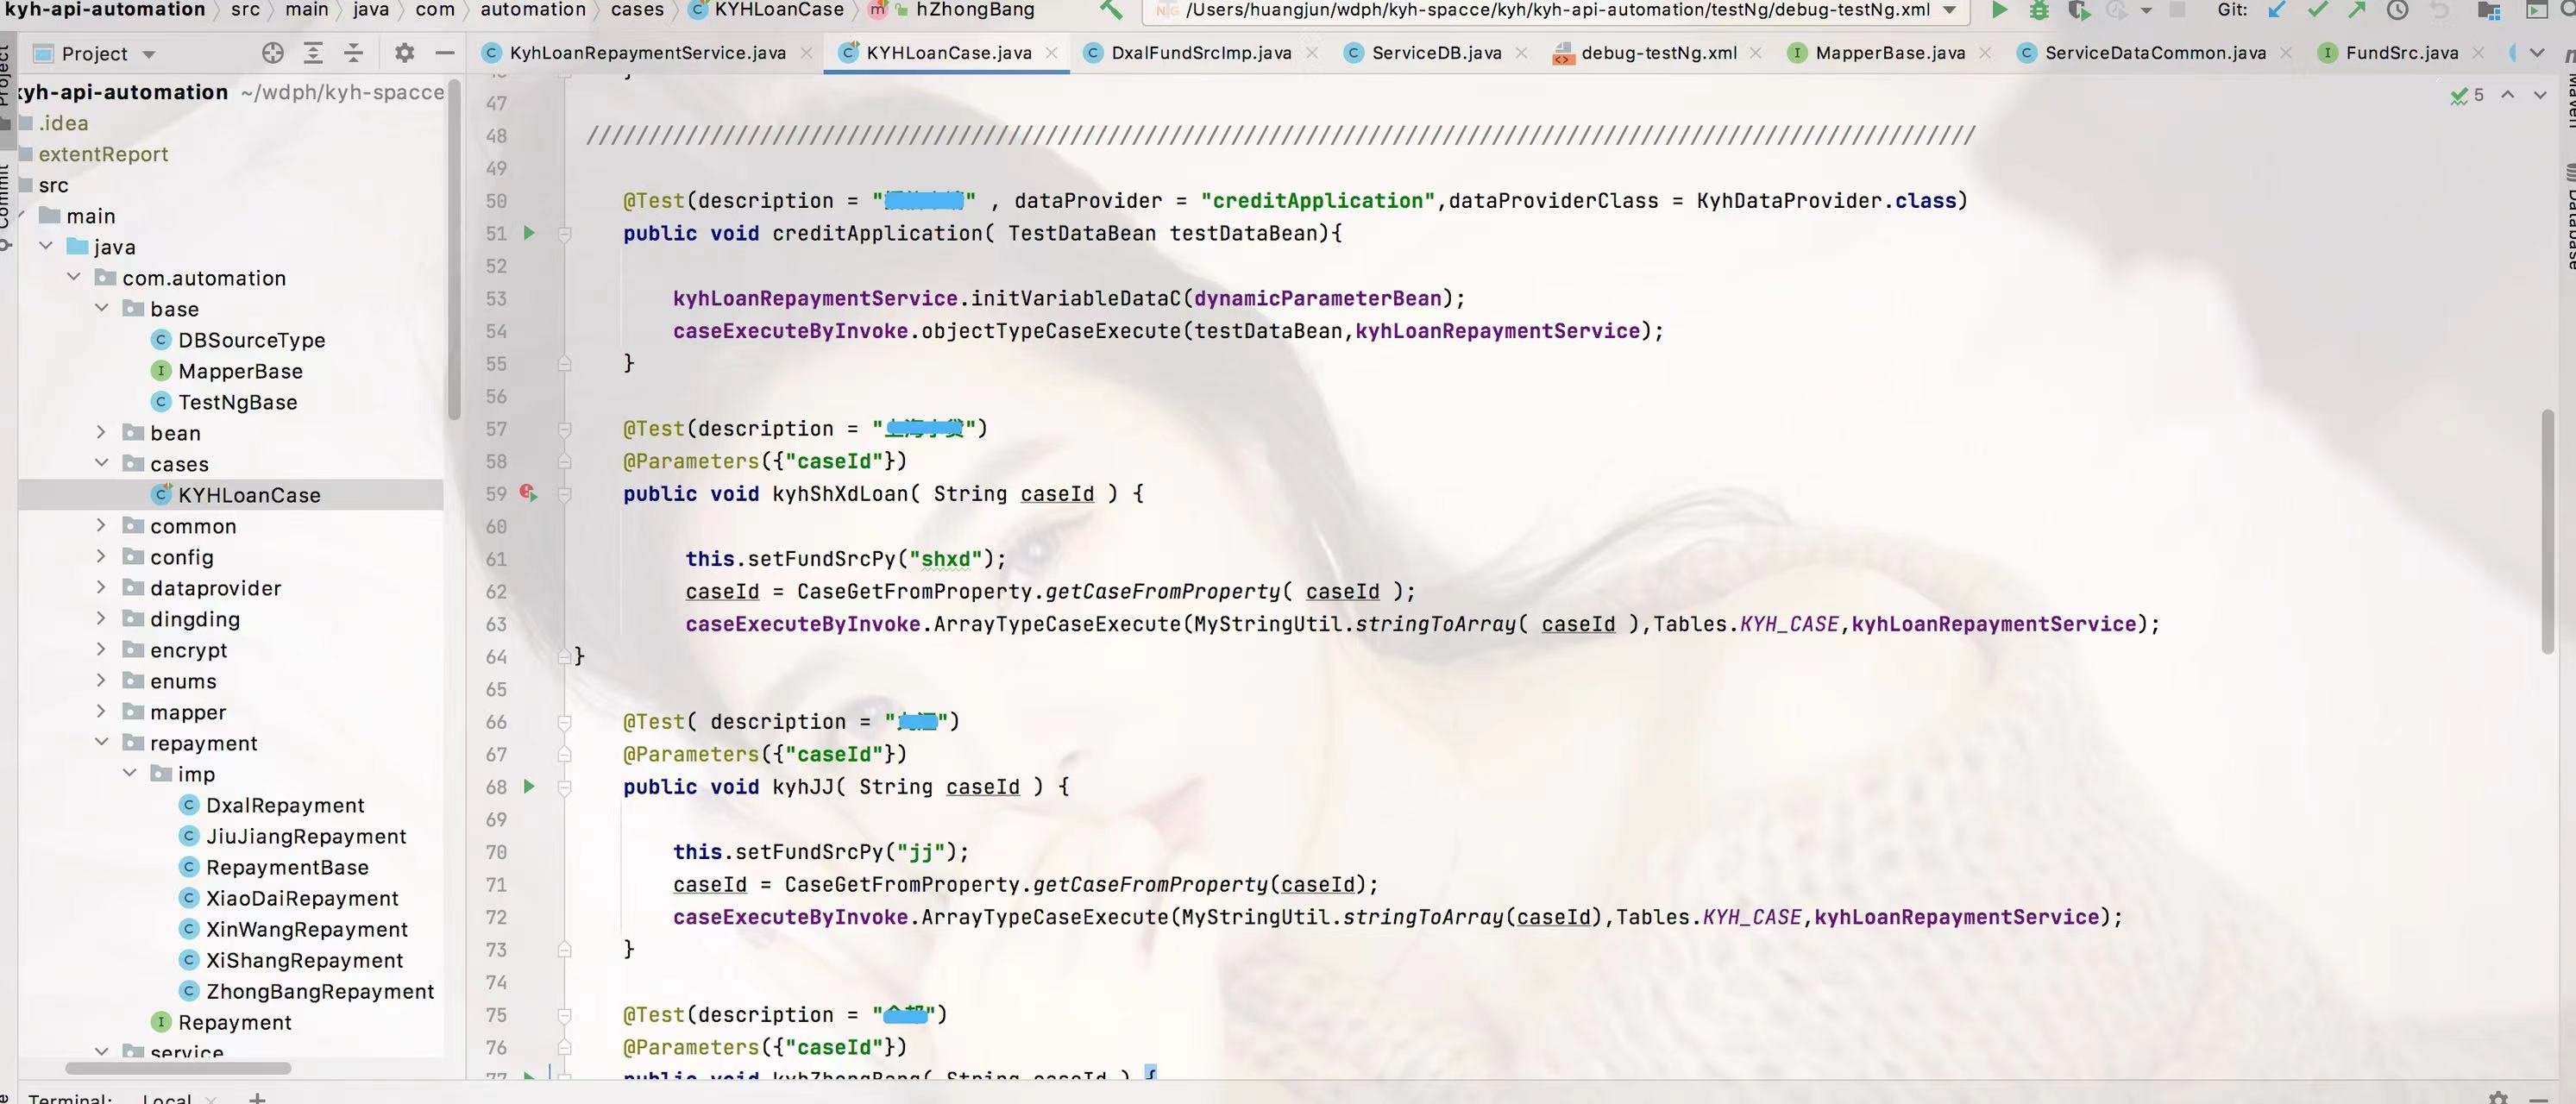Click the Collapse All icon in Project panel
The image size is (2576, 1104).
(353, 53)
